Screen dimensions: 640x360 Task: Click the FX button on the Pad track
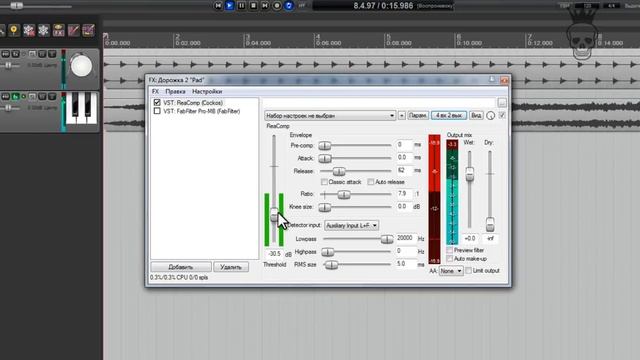[15, 97]
